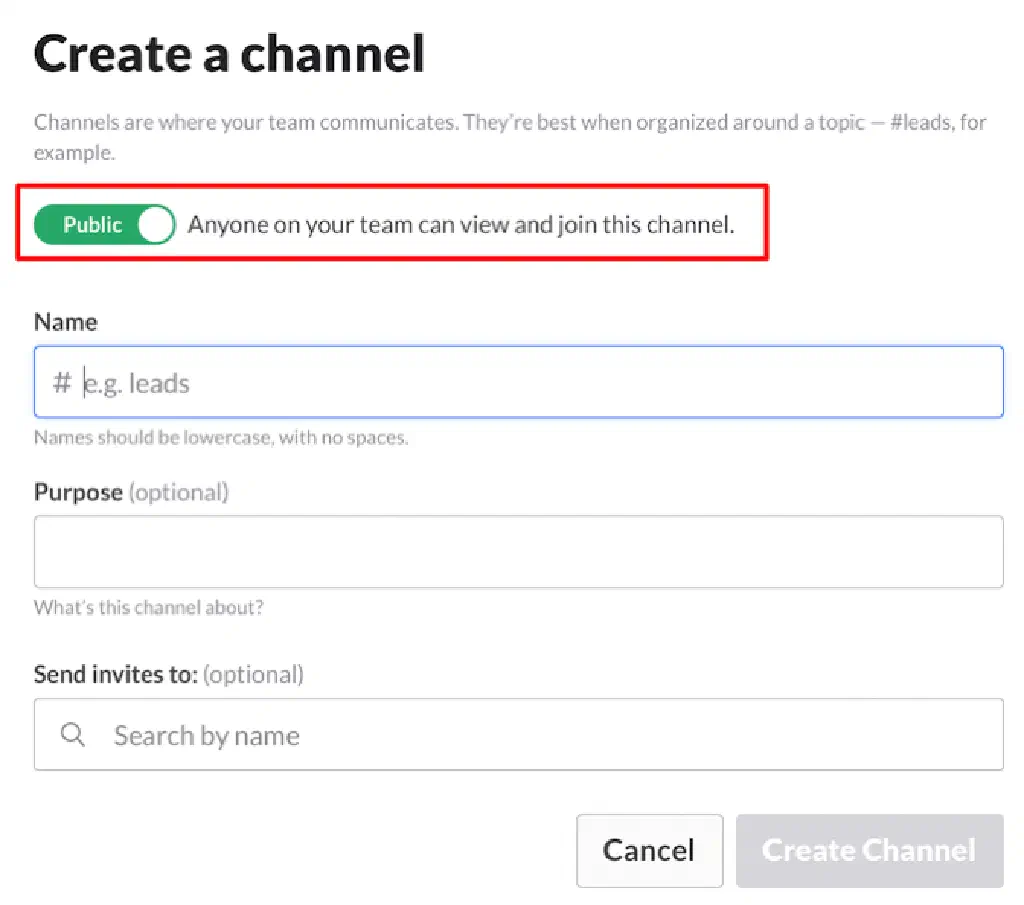This screenshot has height=905, width=1024.
Task: Click the 'Create a channel' heading
Action: (230, 53)
